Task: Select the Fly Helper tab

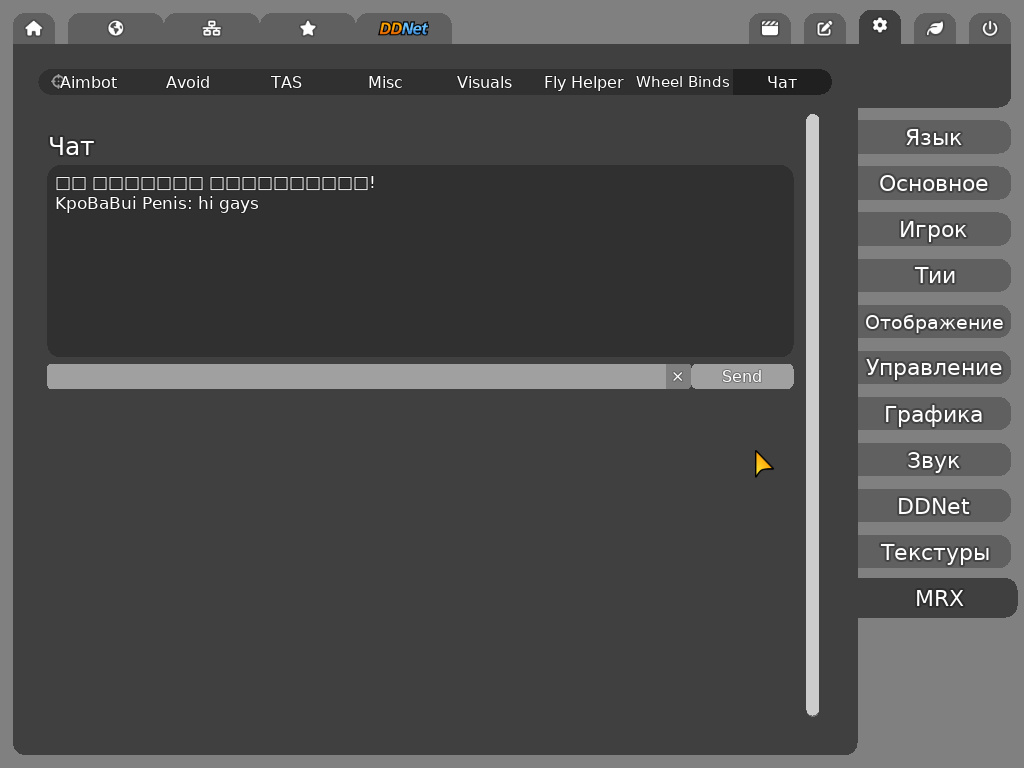Action: [x=584, y=82]
